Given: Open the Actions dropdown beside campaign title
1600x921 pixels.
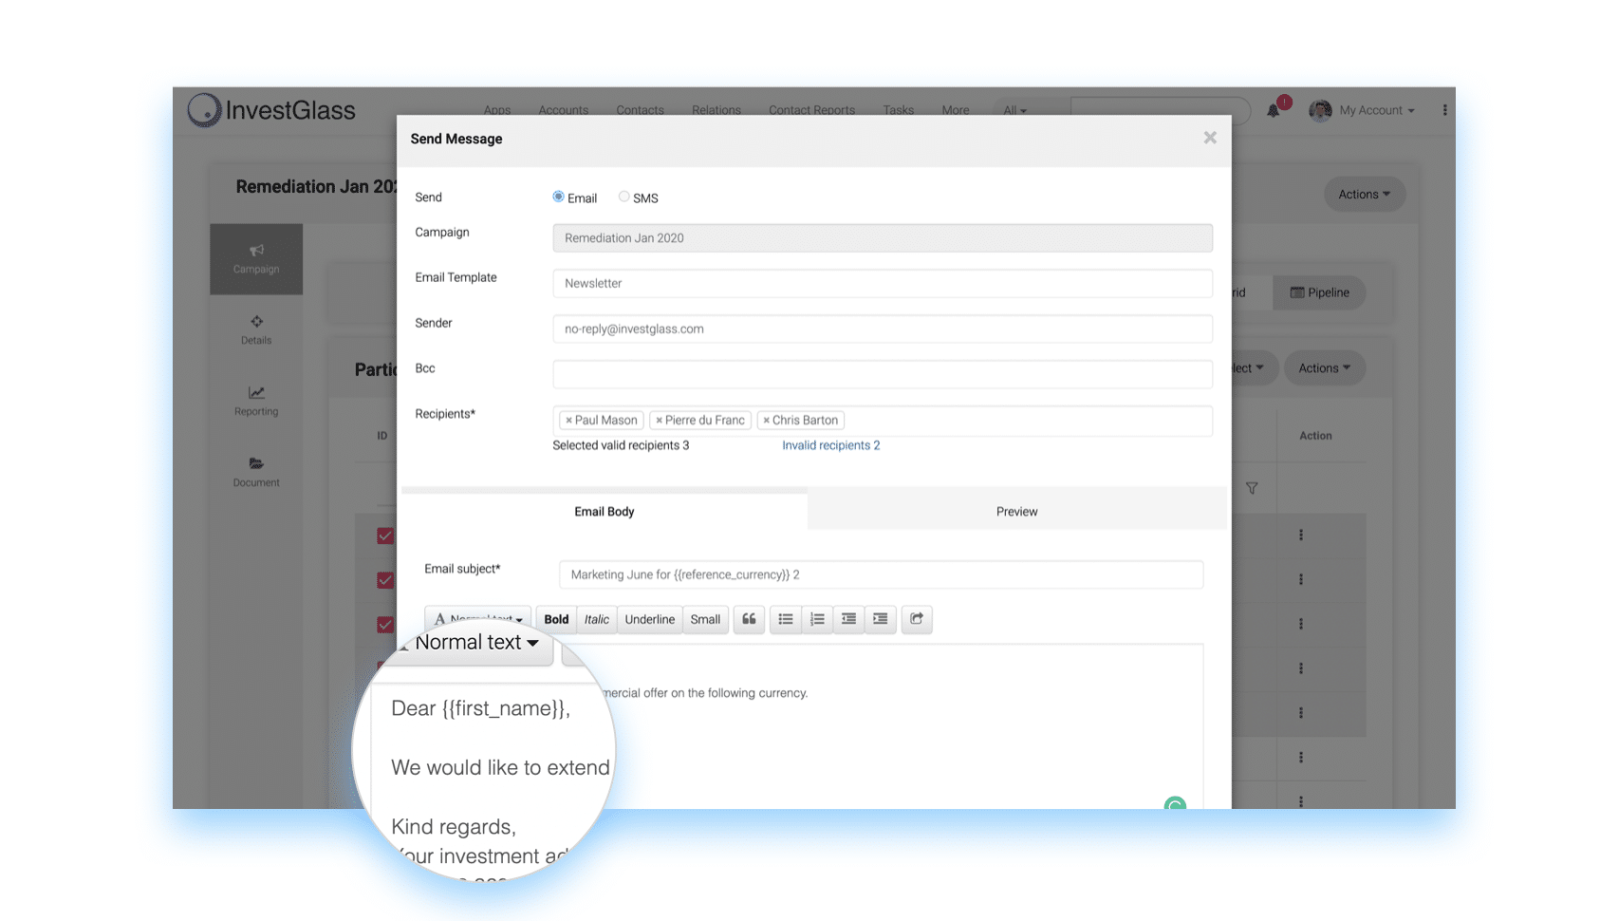Looking at the screenshot, I should pos(1365,194).
